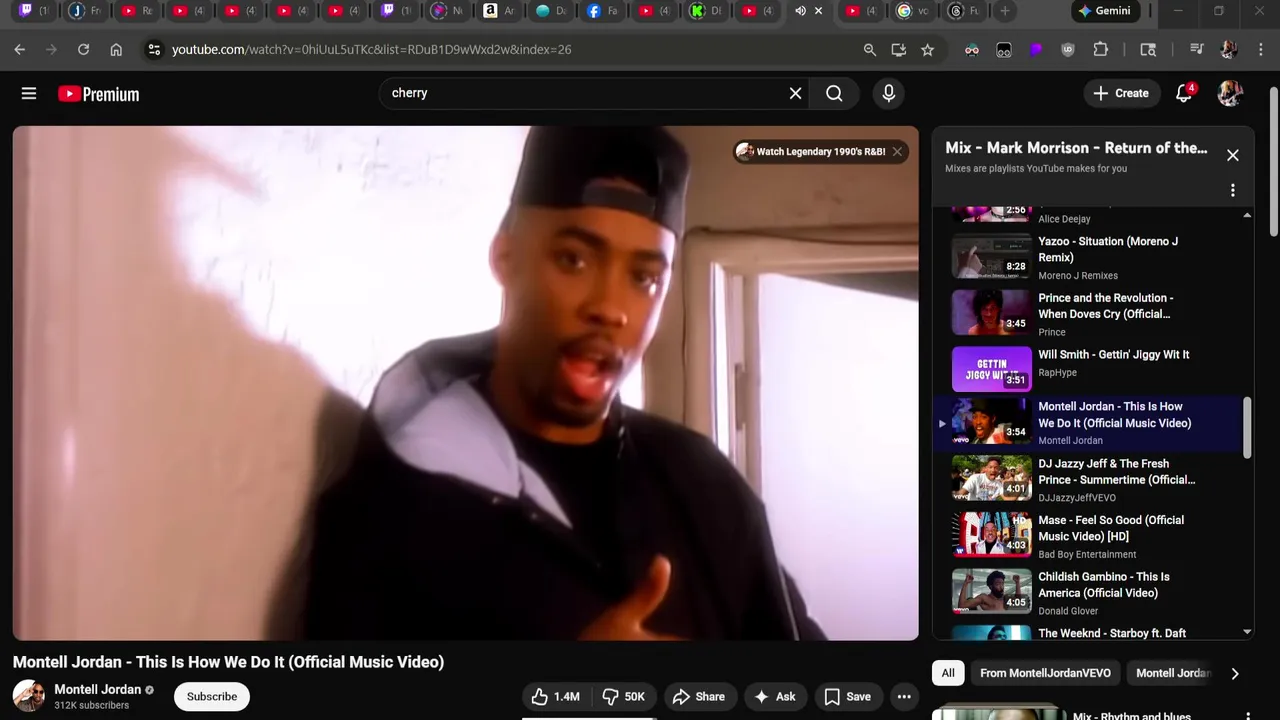Bookmark this page with the star
Viewport: 1280px width, 720px height.
coord(928,49)
